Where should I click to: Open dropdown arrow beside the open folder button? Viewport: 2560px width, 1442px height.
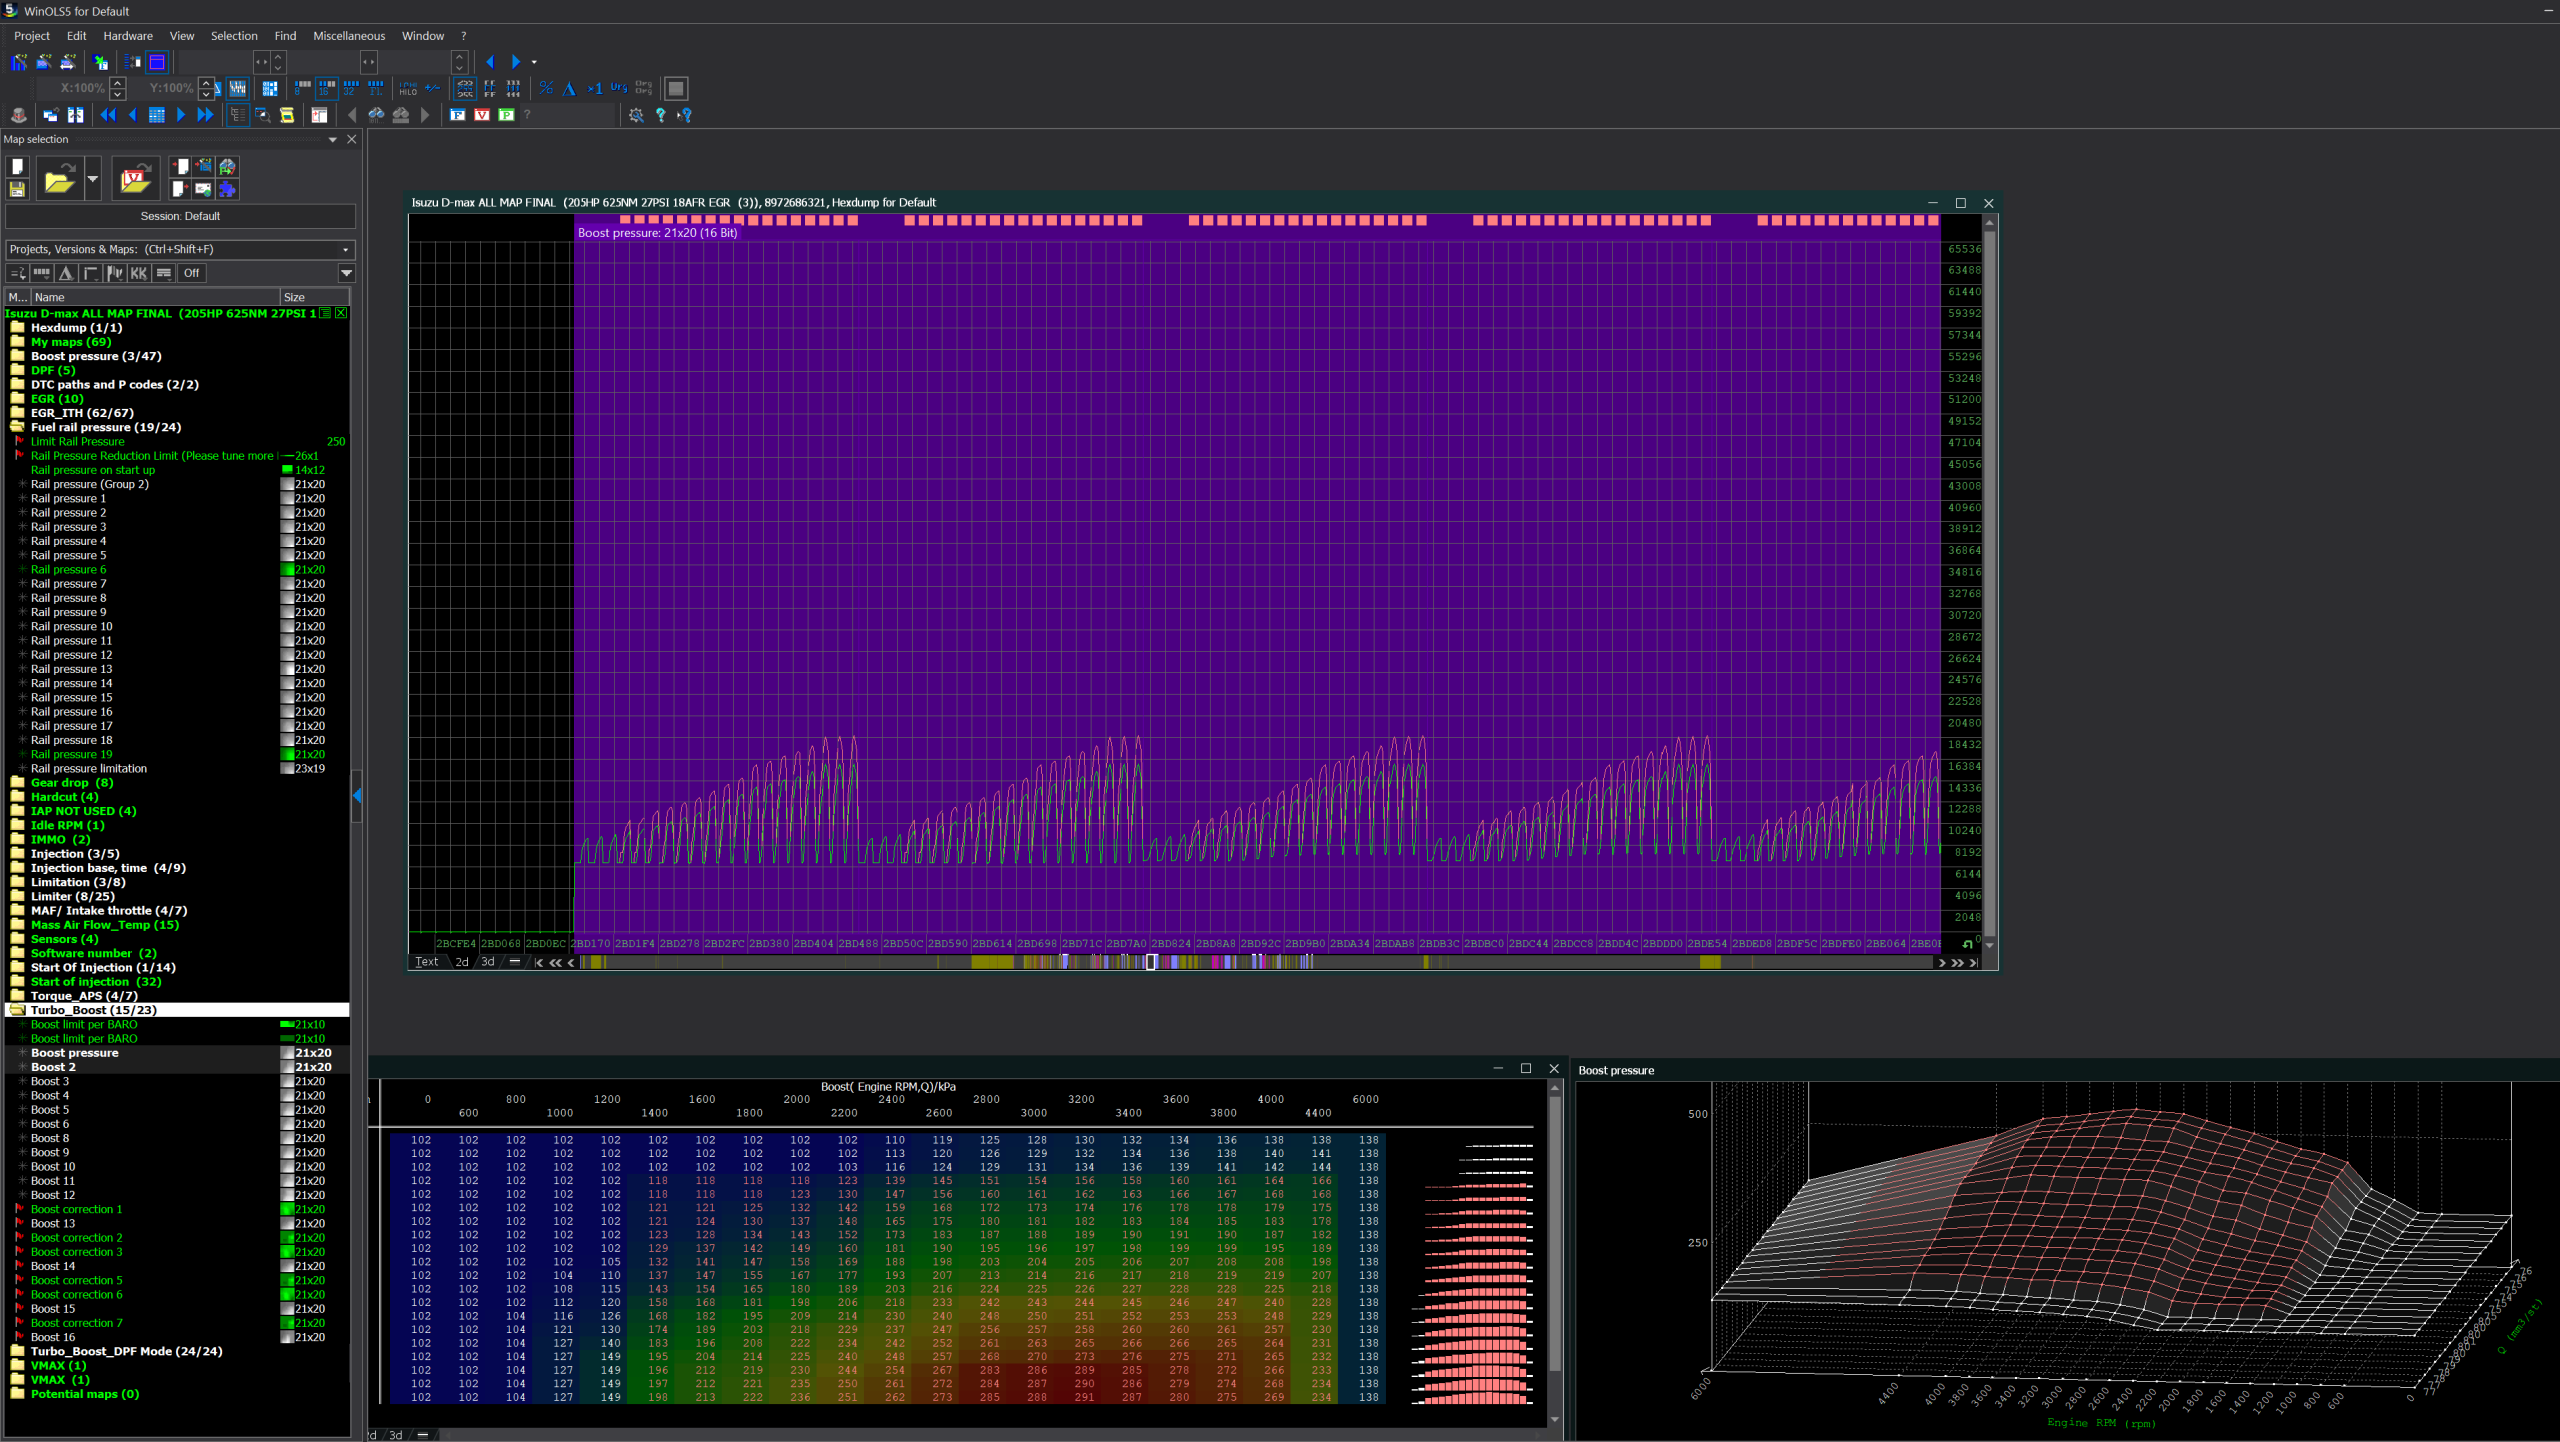click(x=93, y=179)
